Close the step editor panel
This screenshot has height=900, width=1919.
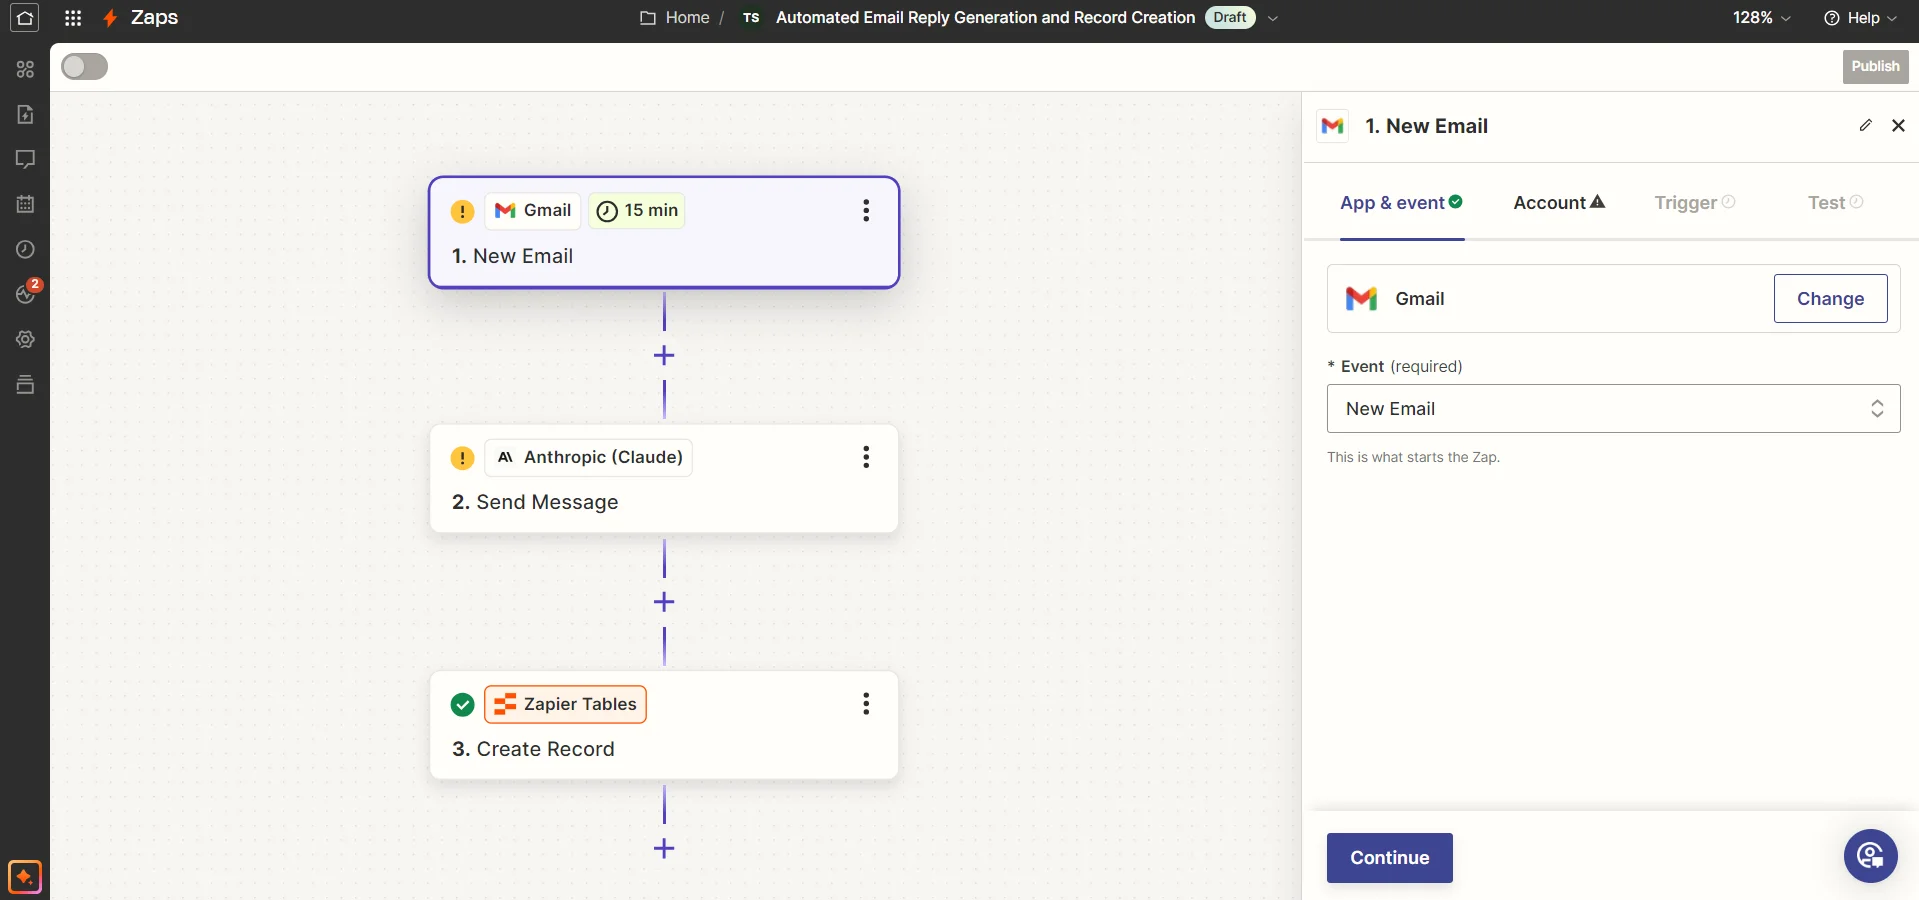(1898, 125)
